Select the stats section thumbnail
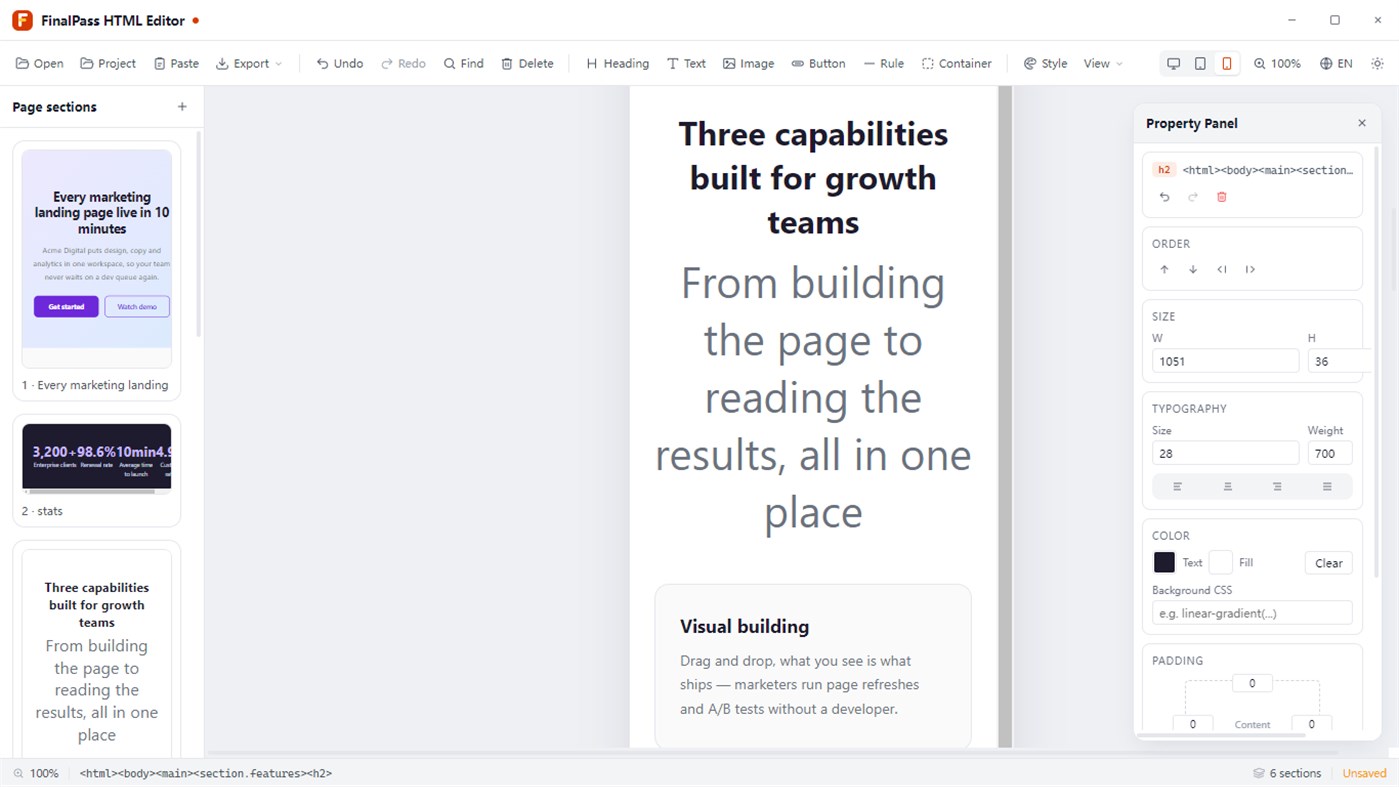1399x787 pixels. pos(97,459)
